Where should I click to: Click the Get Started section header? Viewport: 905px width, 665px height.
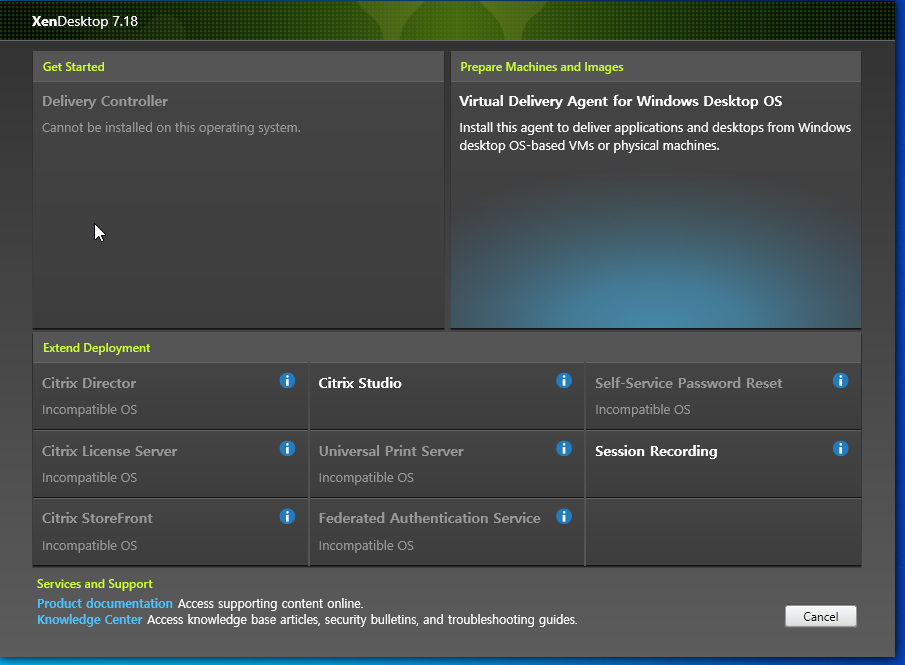pyautogui.click(x=73, y=66)
